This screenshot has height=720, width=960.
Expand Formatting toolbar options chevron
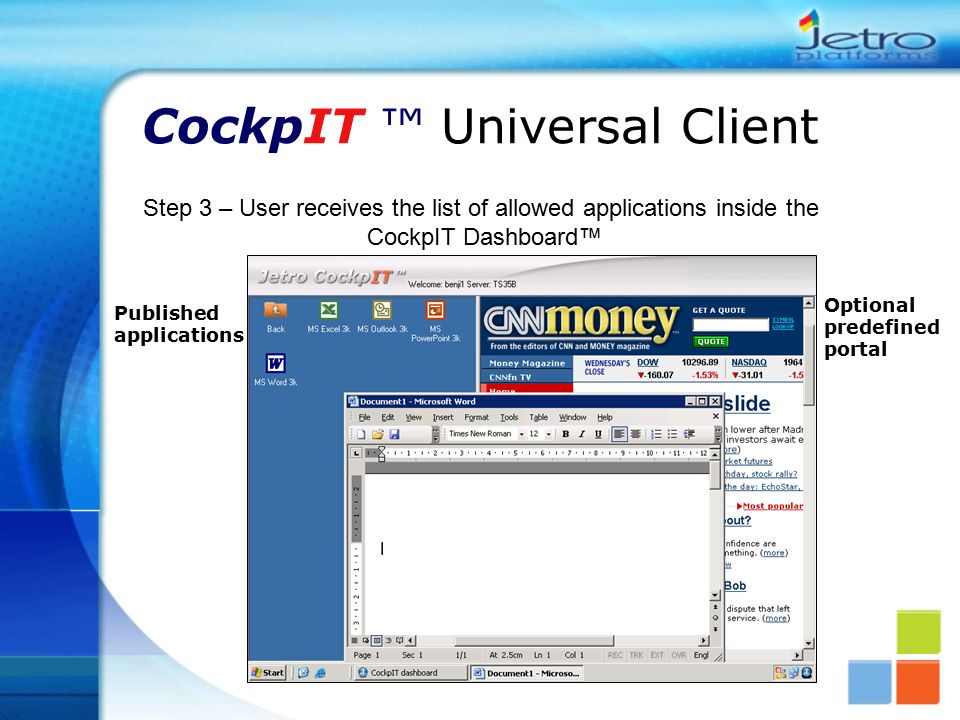coord(718,434)
